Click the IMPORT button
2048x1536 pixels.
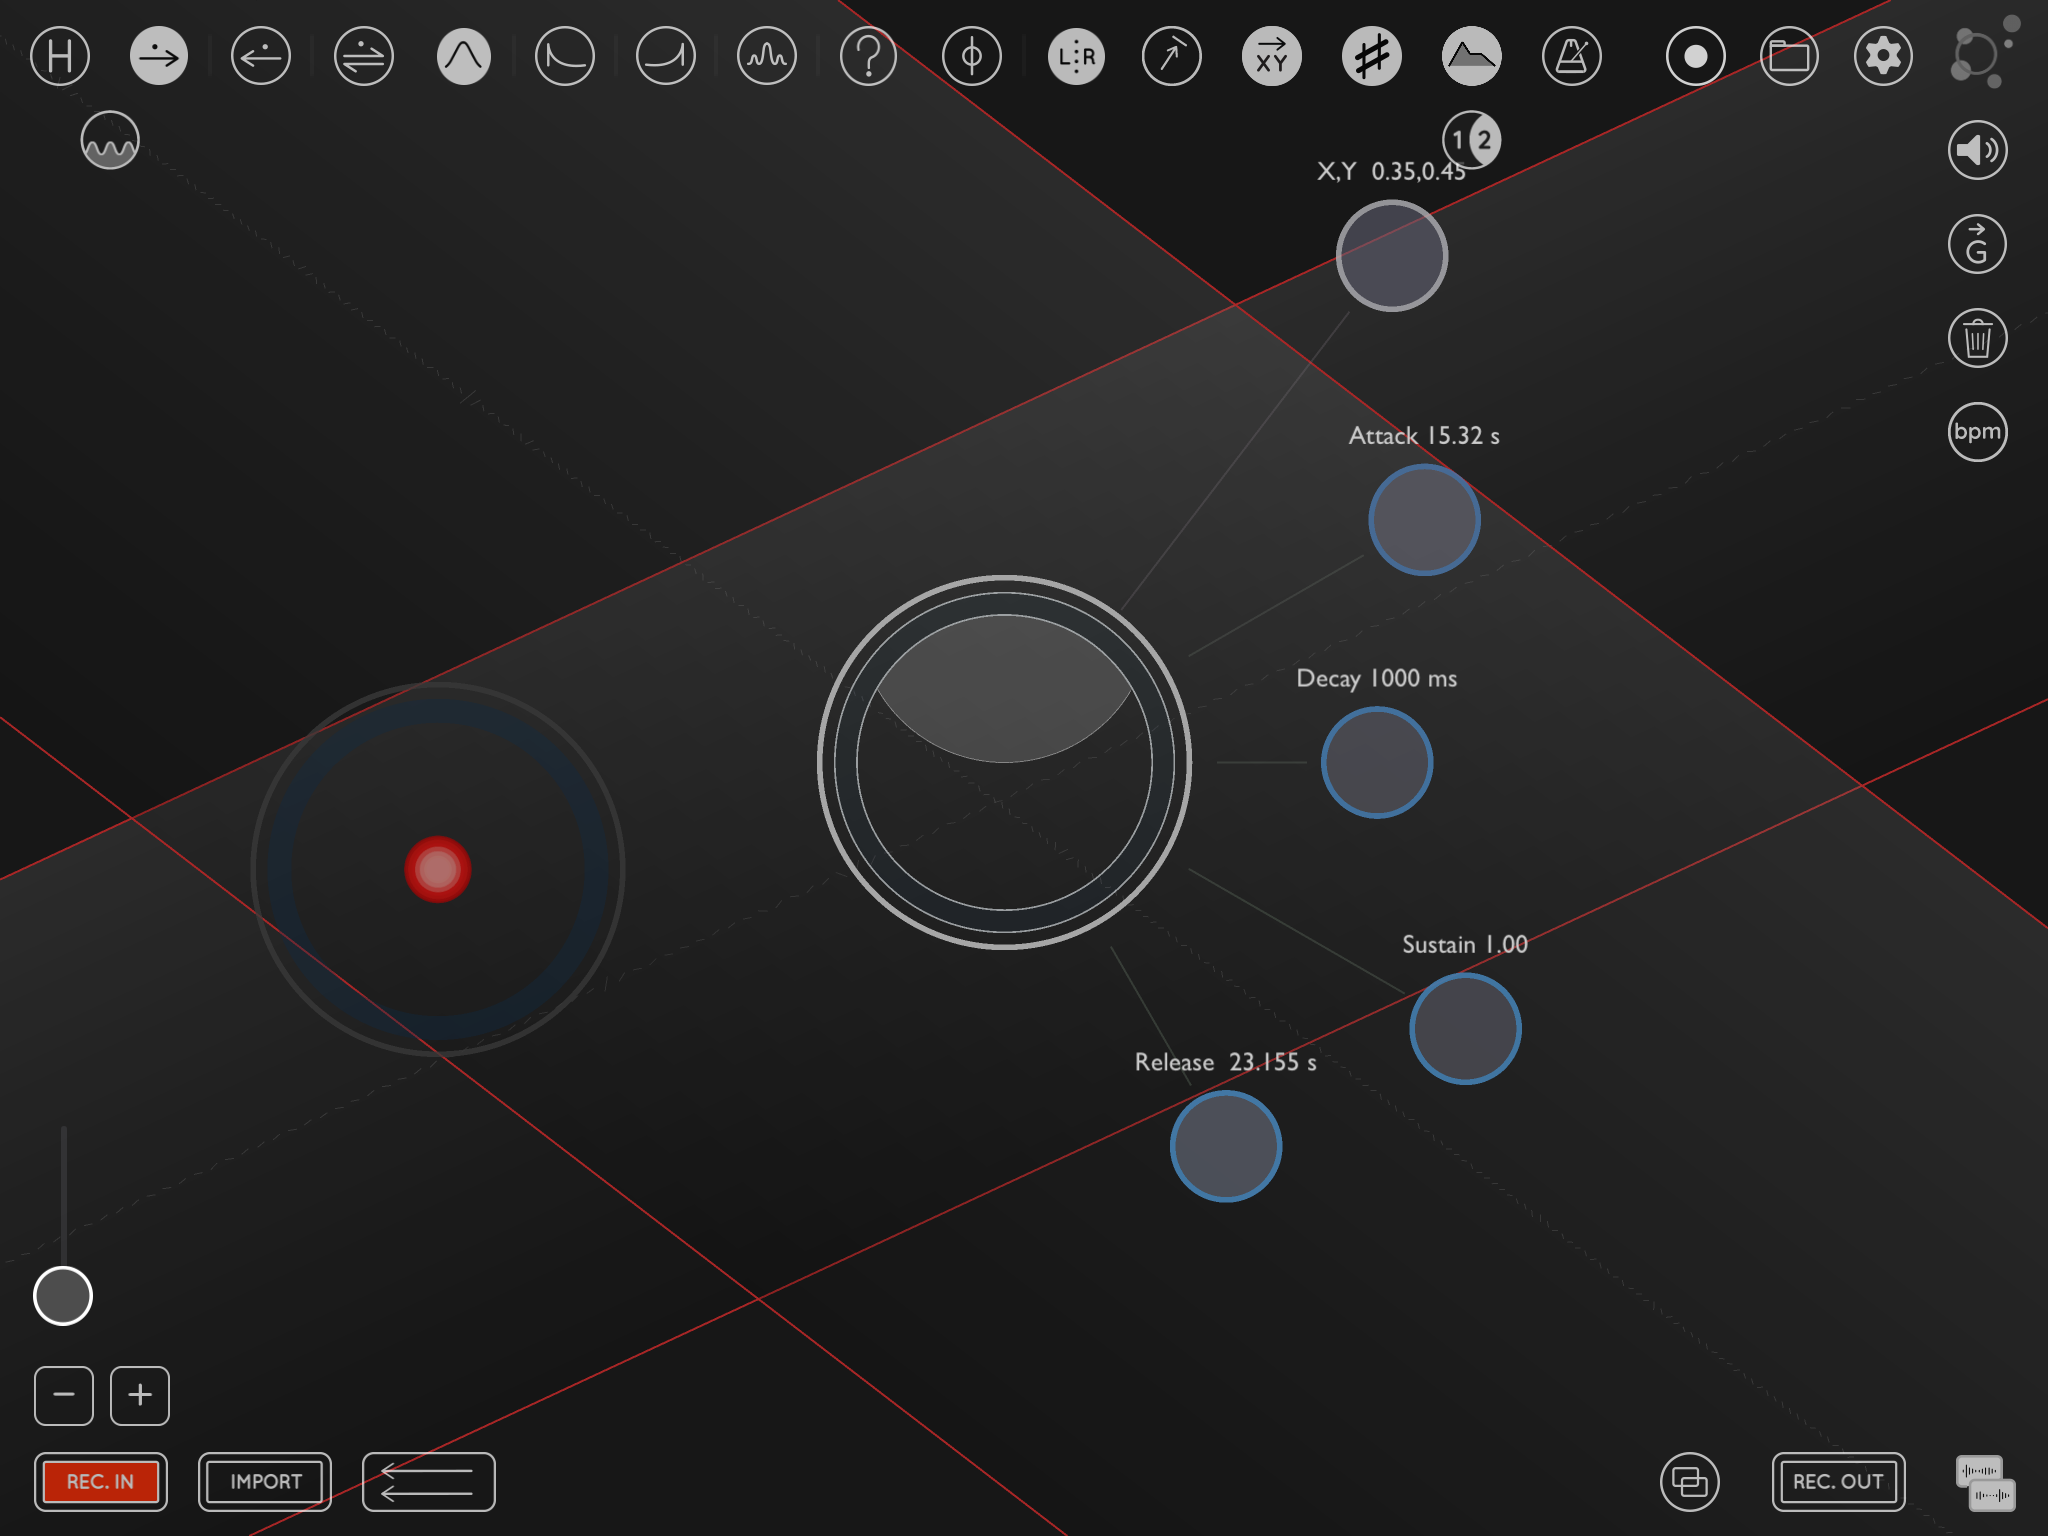click(265, 1481)
